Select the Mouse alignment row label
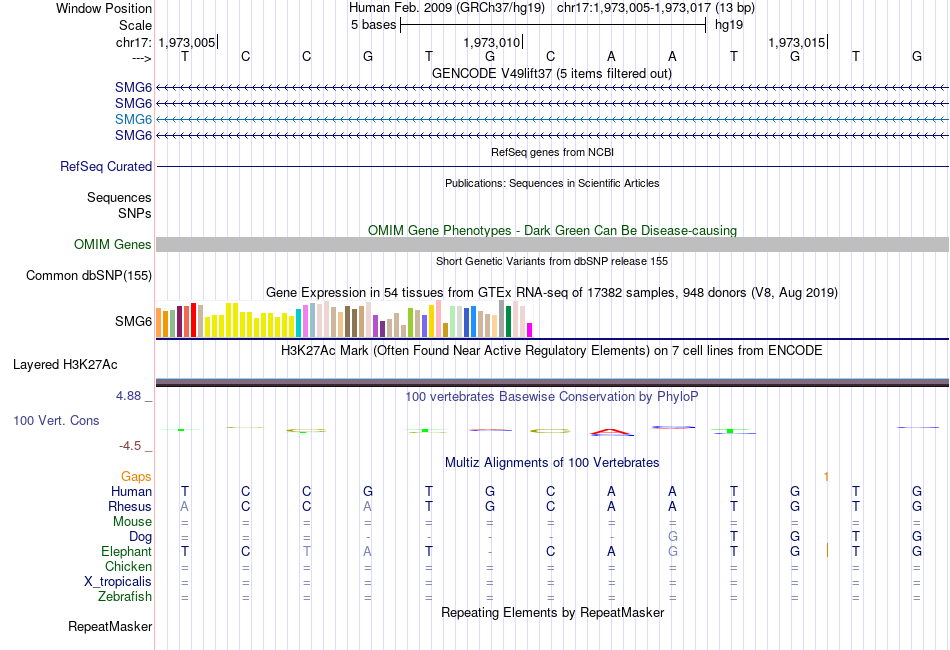The height and width of the screenshot is (650, 950). 132,522
